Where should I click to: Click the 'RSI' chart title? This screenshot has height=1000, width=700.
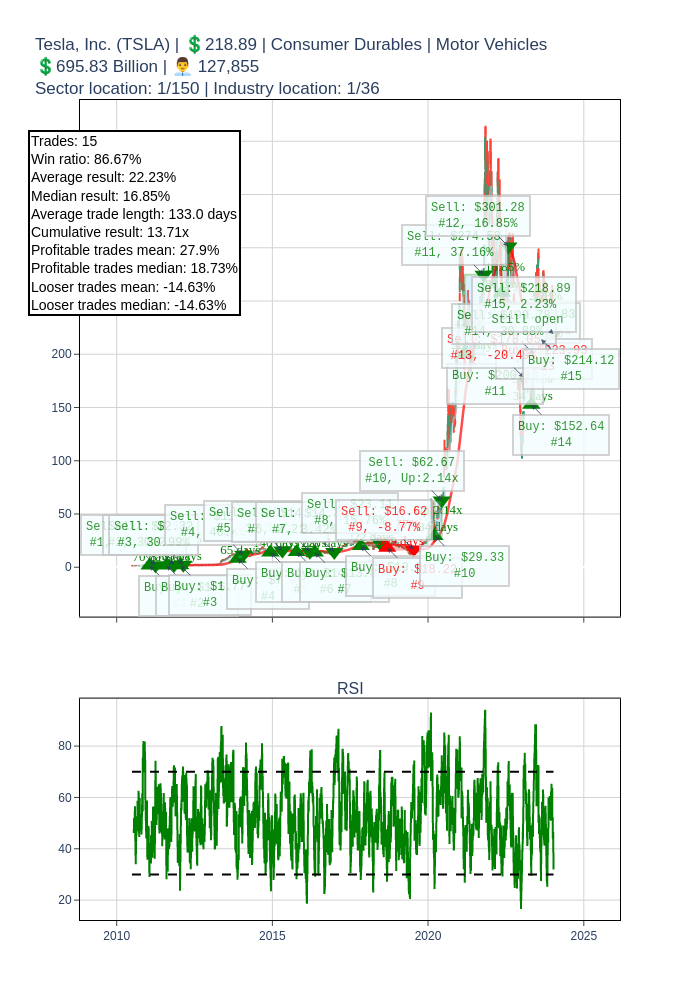click(x=350, y=688)
